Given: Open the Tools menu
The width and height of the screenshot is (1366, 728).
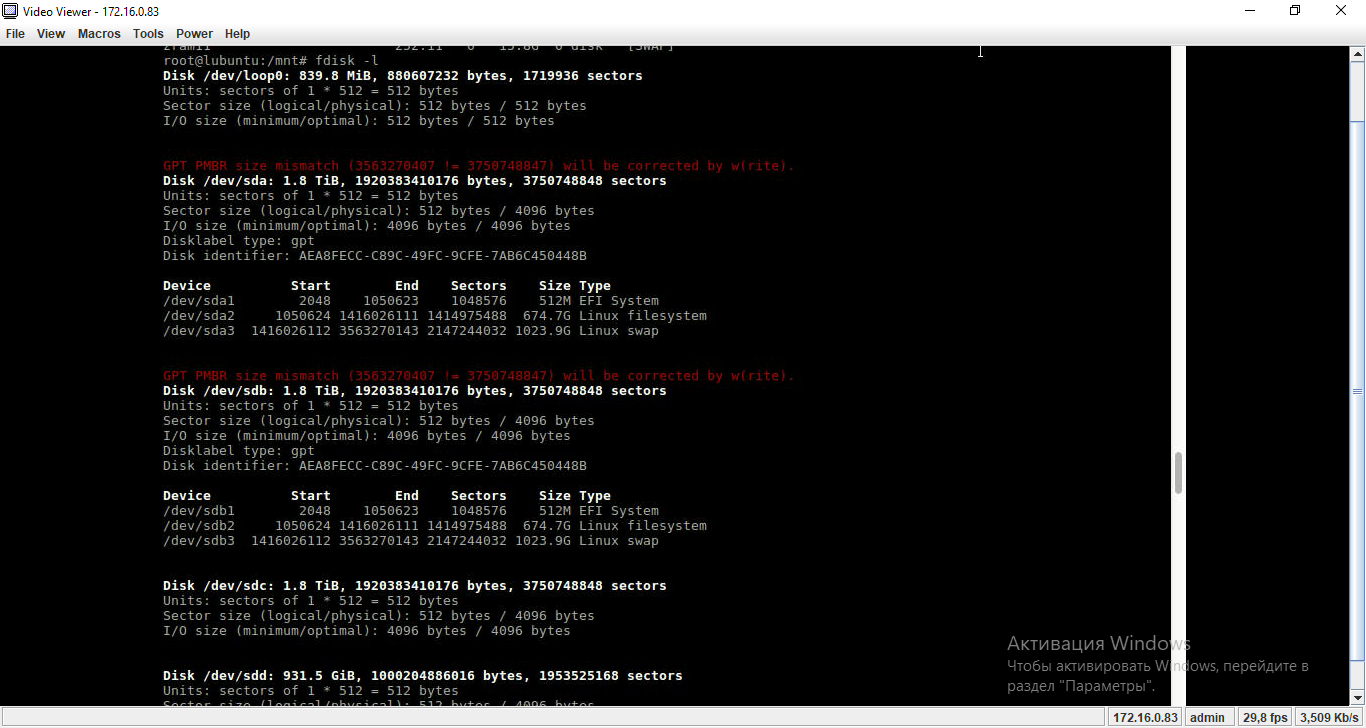Looking at the screenshot, I should click(x=148, y=34).
